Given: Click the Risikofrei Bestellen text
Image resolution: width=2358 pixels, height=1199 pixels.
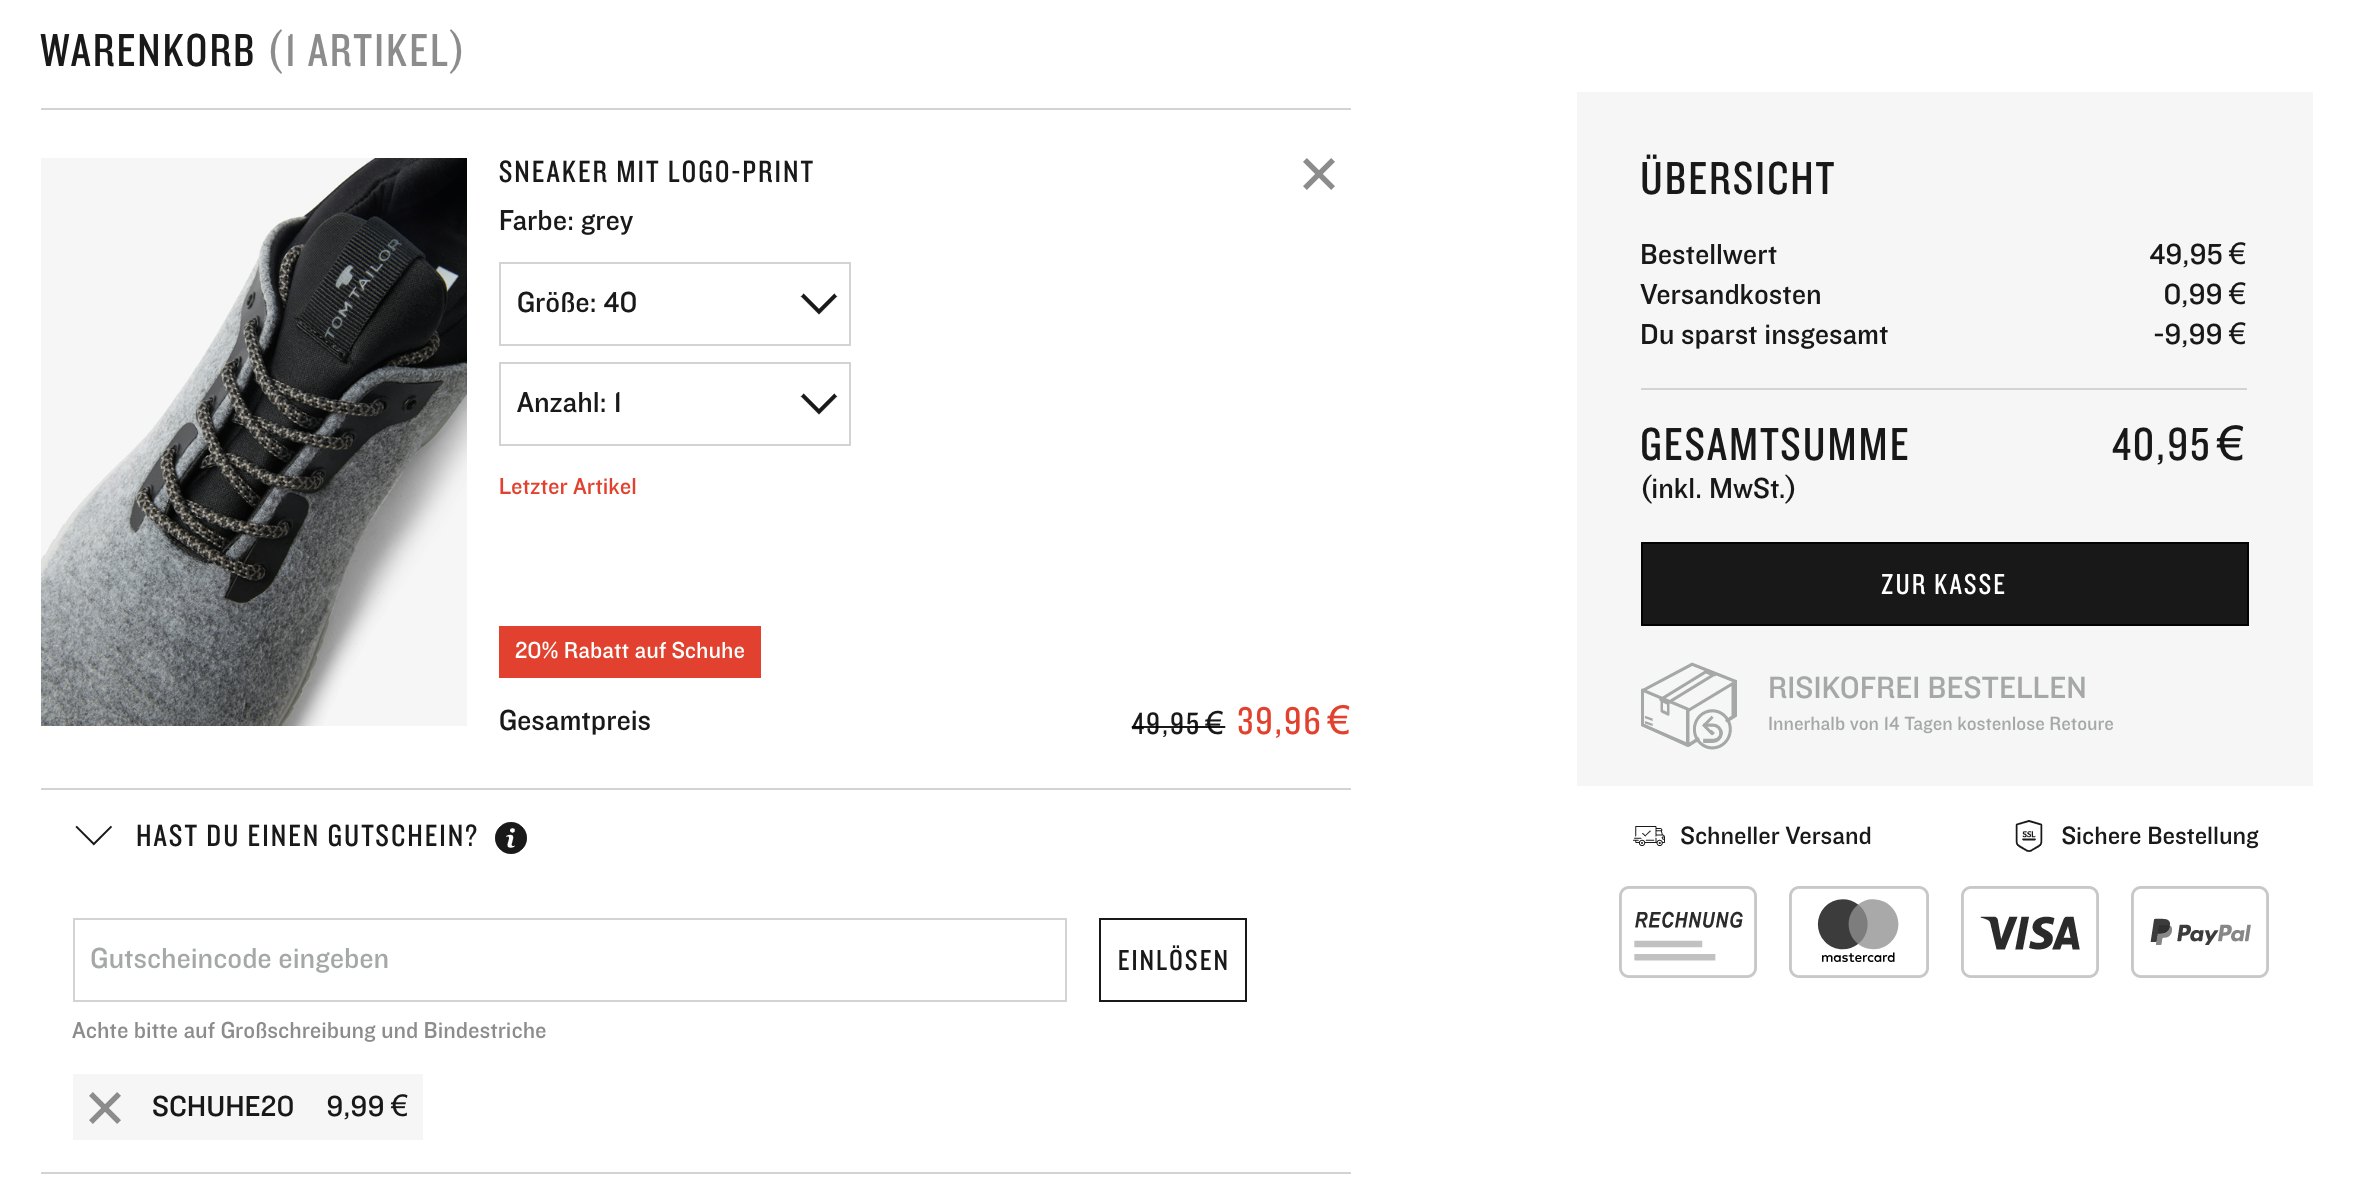Looking at the screenshot, I should click(x=1926, y=688).
